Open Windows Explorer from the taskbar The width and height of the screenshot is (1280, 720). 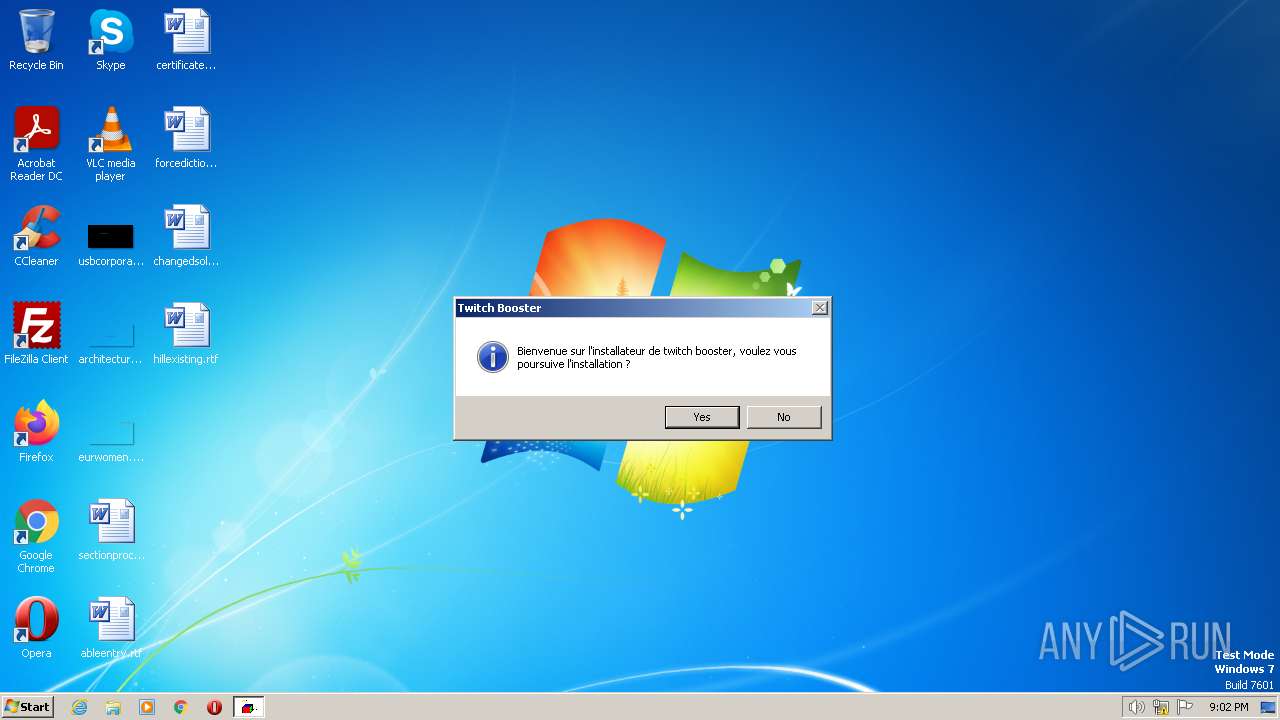pos(113,707)
